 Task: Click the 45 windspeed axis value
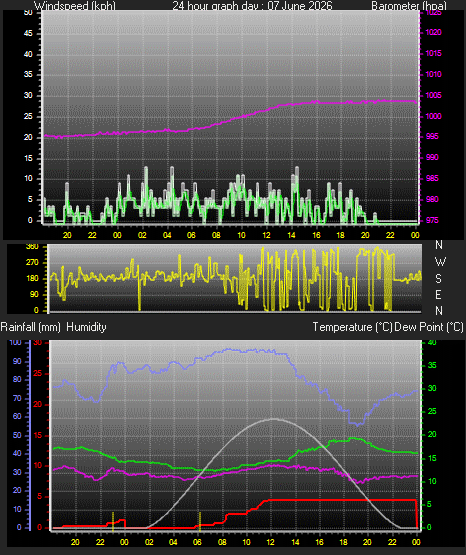pyautogui.click(x=28, y=33)
